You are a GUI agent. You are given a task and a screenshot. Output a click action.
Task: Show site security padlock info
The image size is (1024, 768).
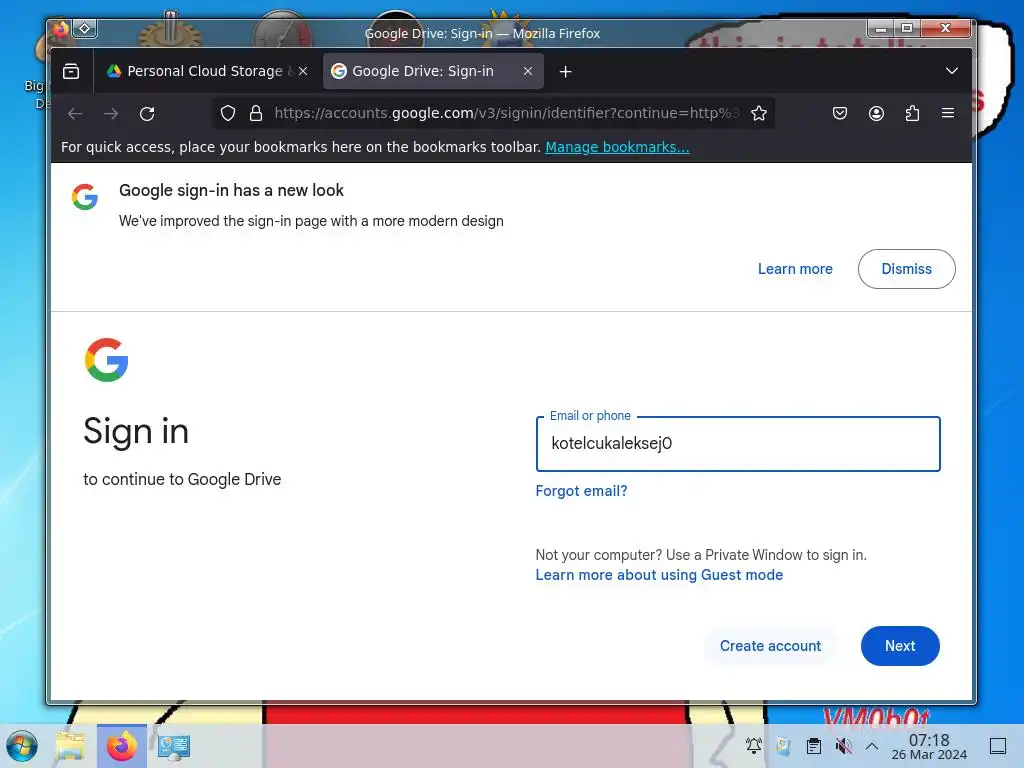click(x=256, y=114)
